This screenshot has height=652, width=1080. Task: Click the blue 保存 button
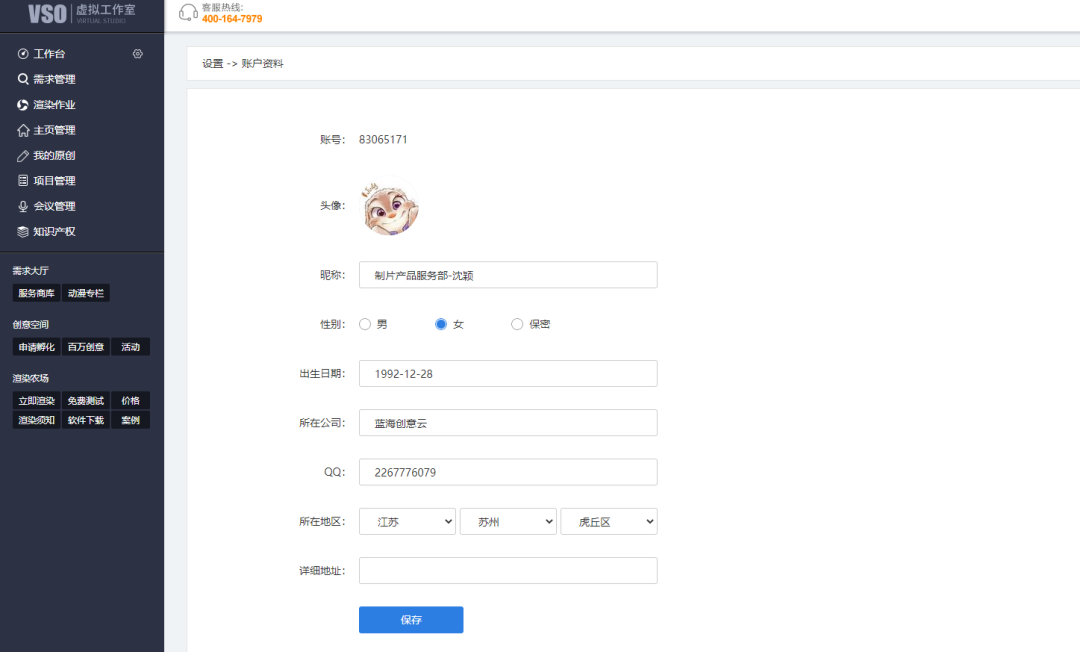[411, 620]
